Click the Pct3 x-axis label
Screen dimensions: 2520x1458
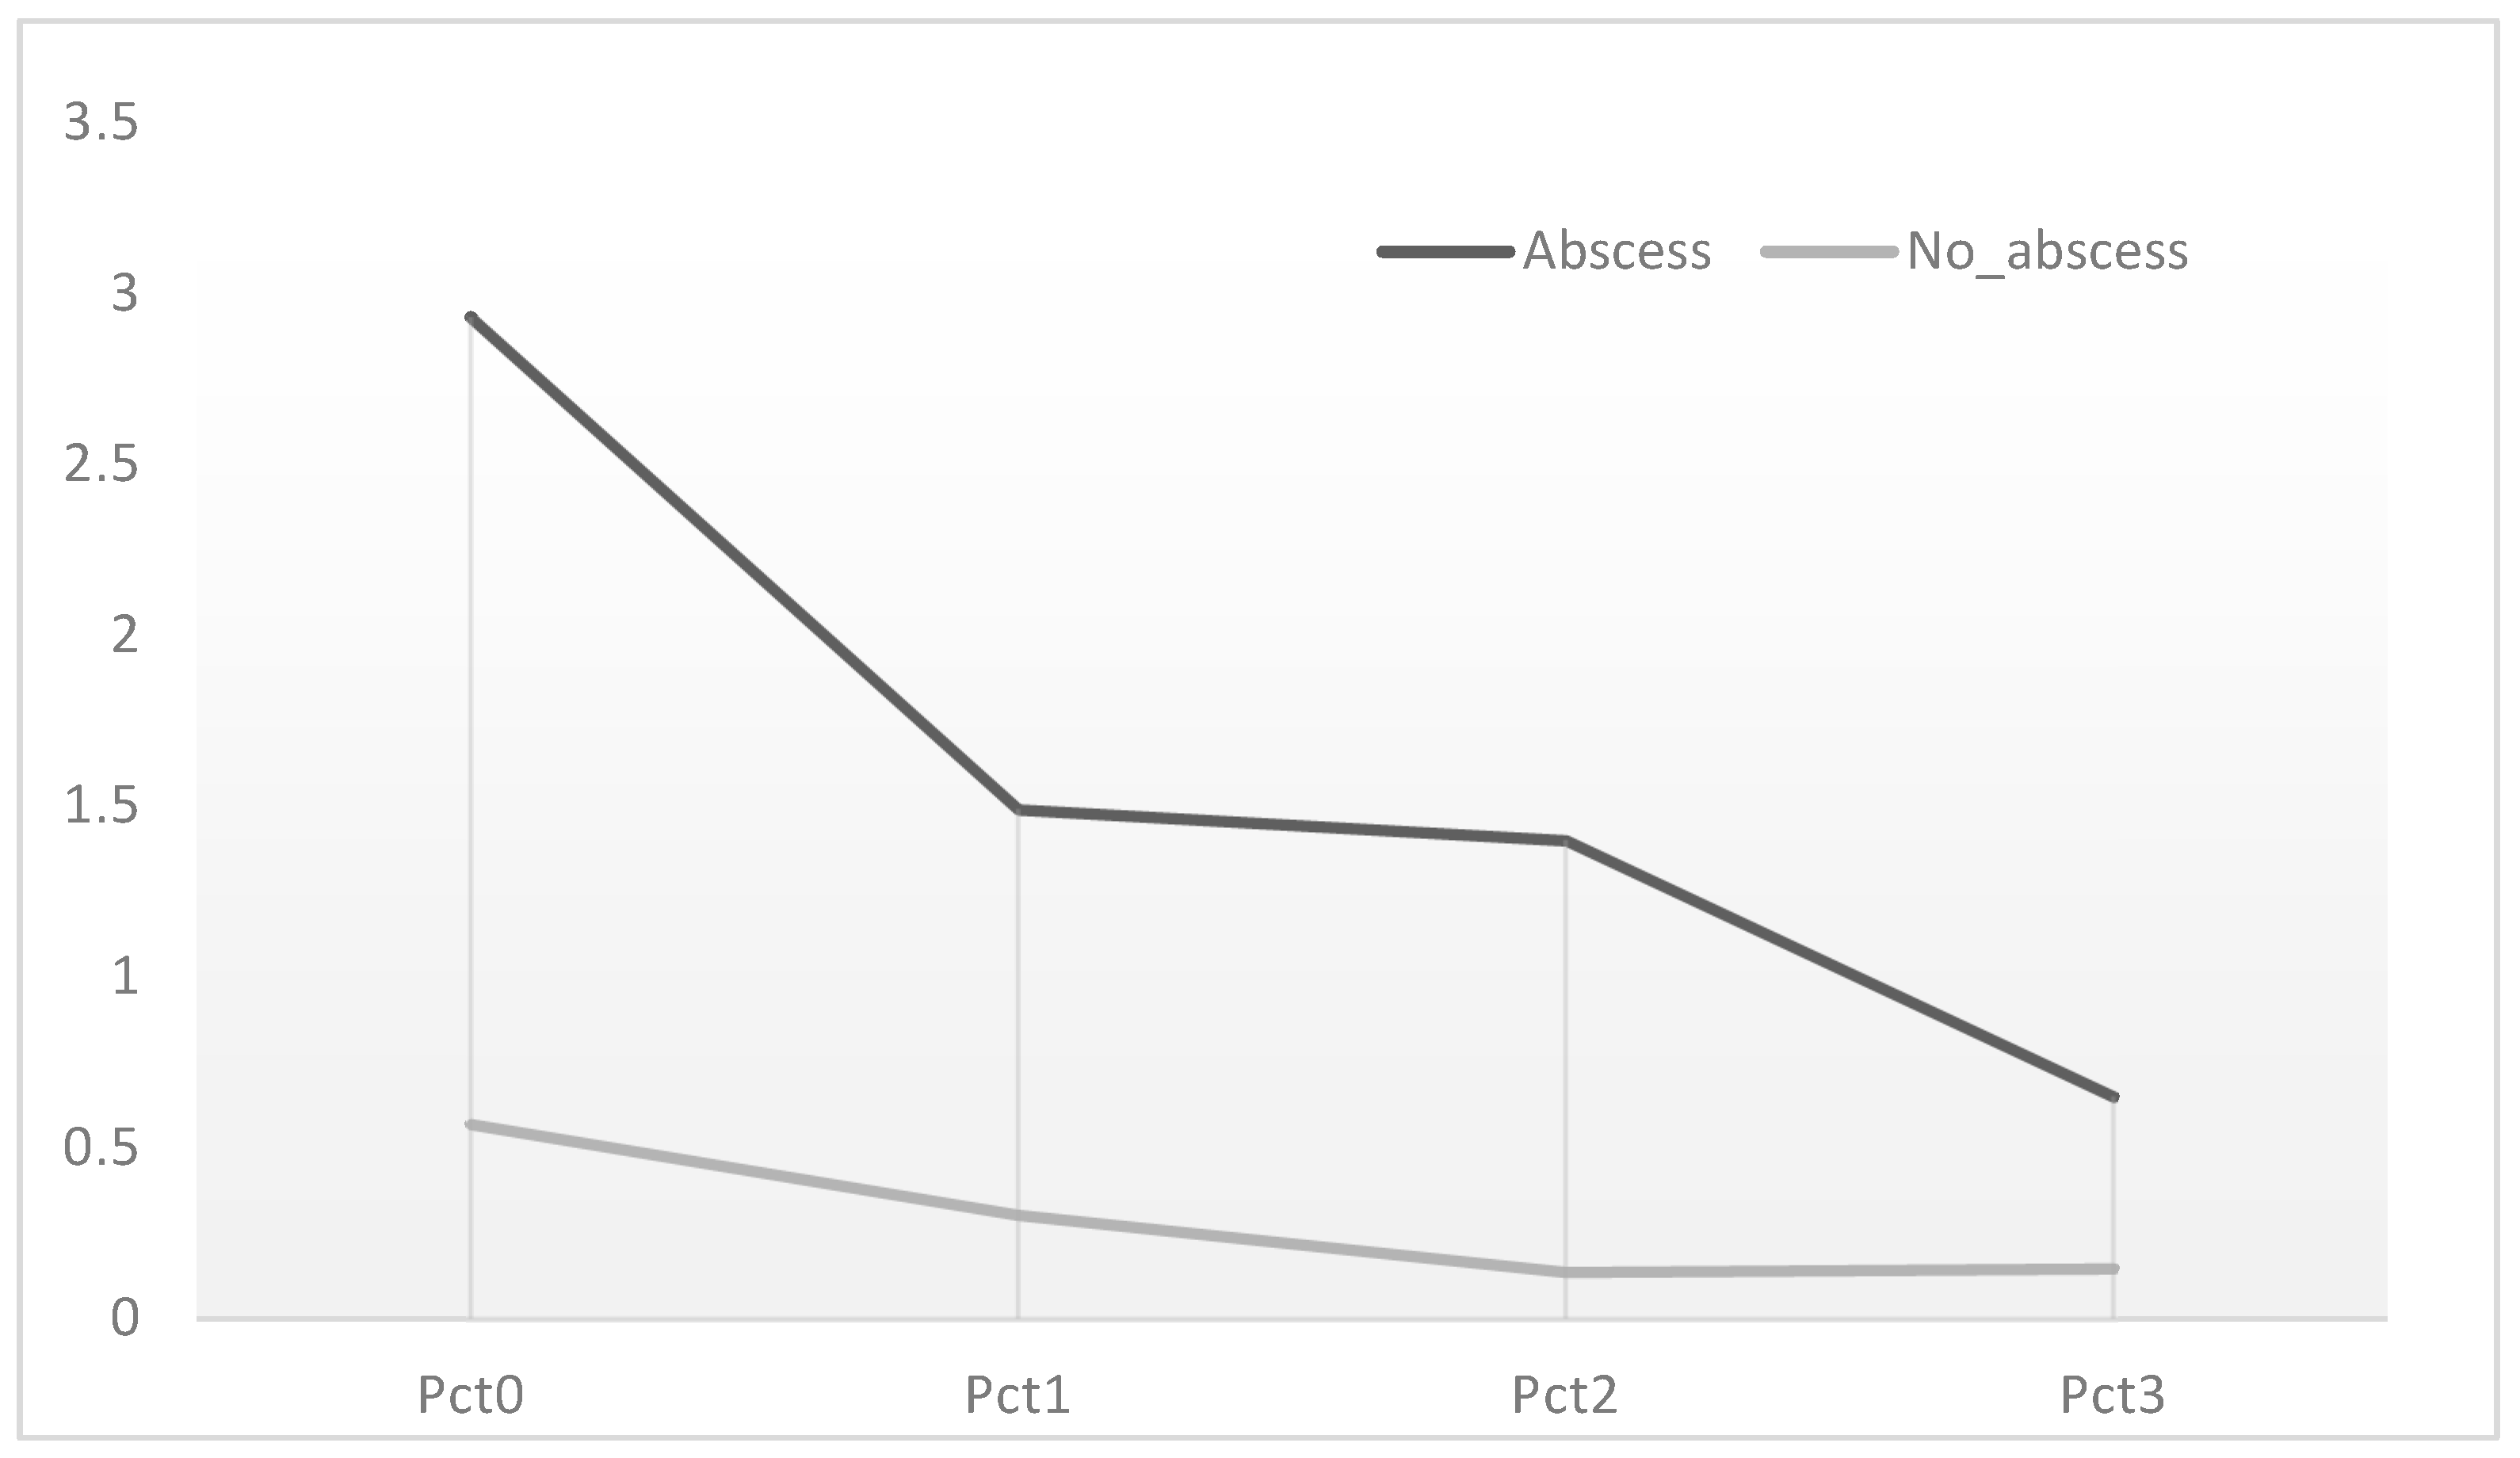point(2112,1395)
